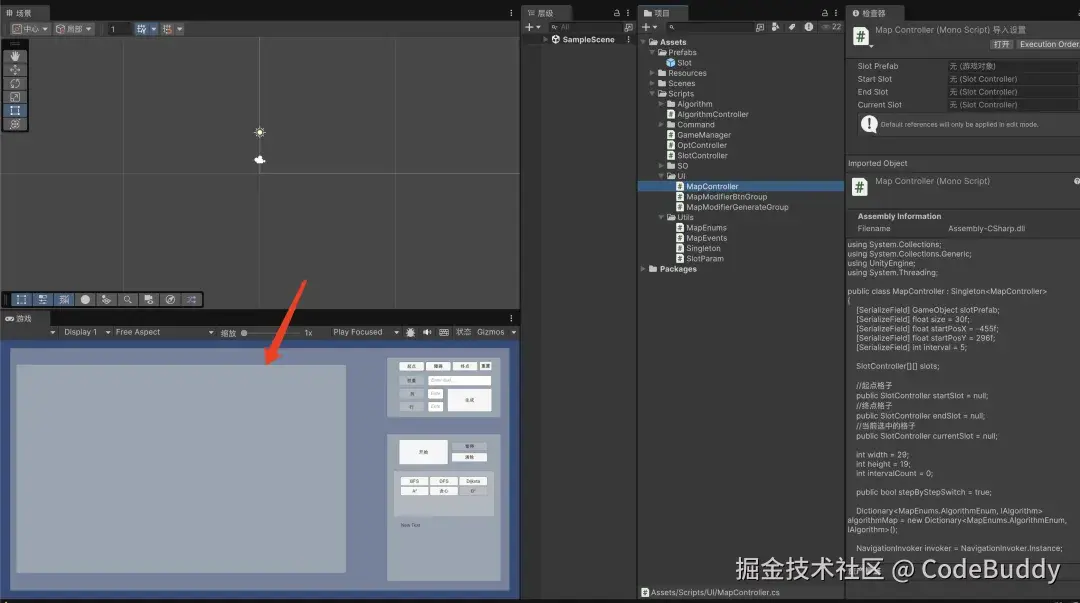Toggle grid snapping button in Scene toolbar
Image resolution: width=1080 pixels, height=603 pixels.
tap(141, 29)
